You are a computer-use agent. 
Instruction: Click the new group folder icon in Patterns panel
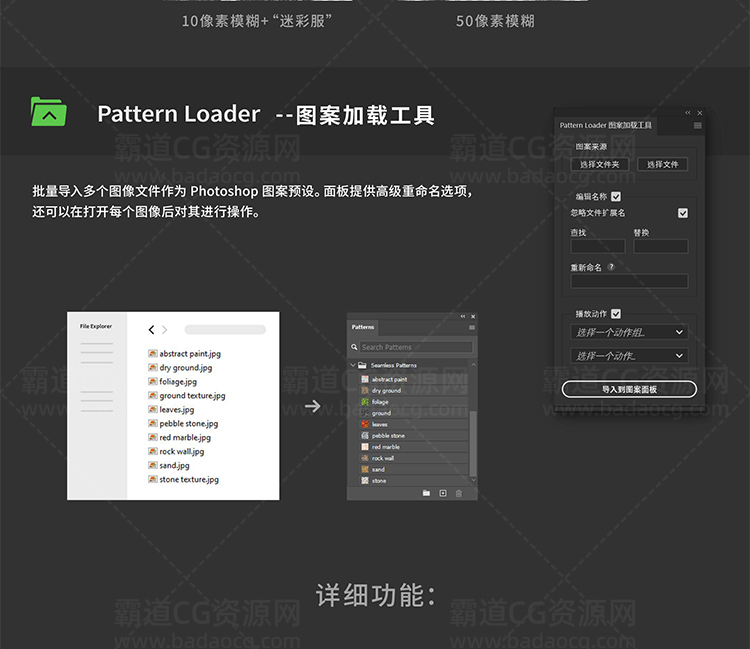click(426, 493)
